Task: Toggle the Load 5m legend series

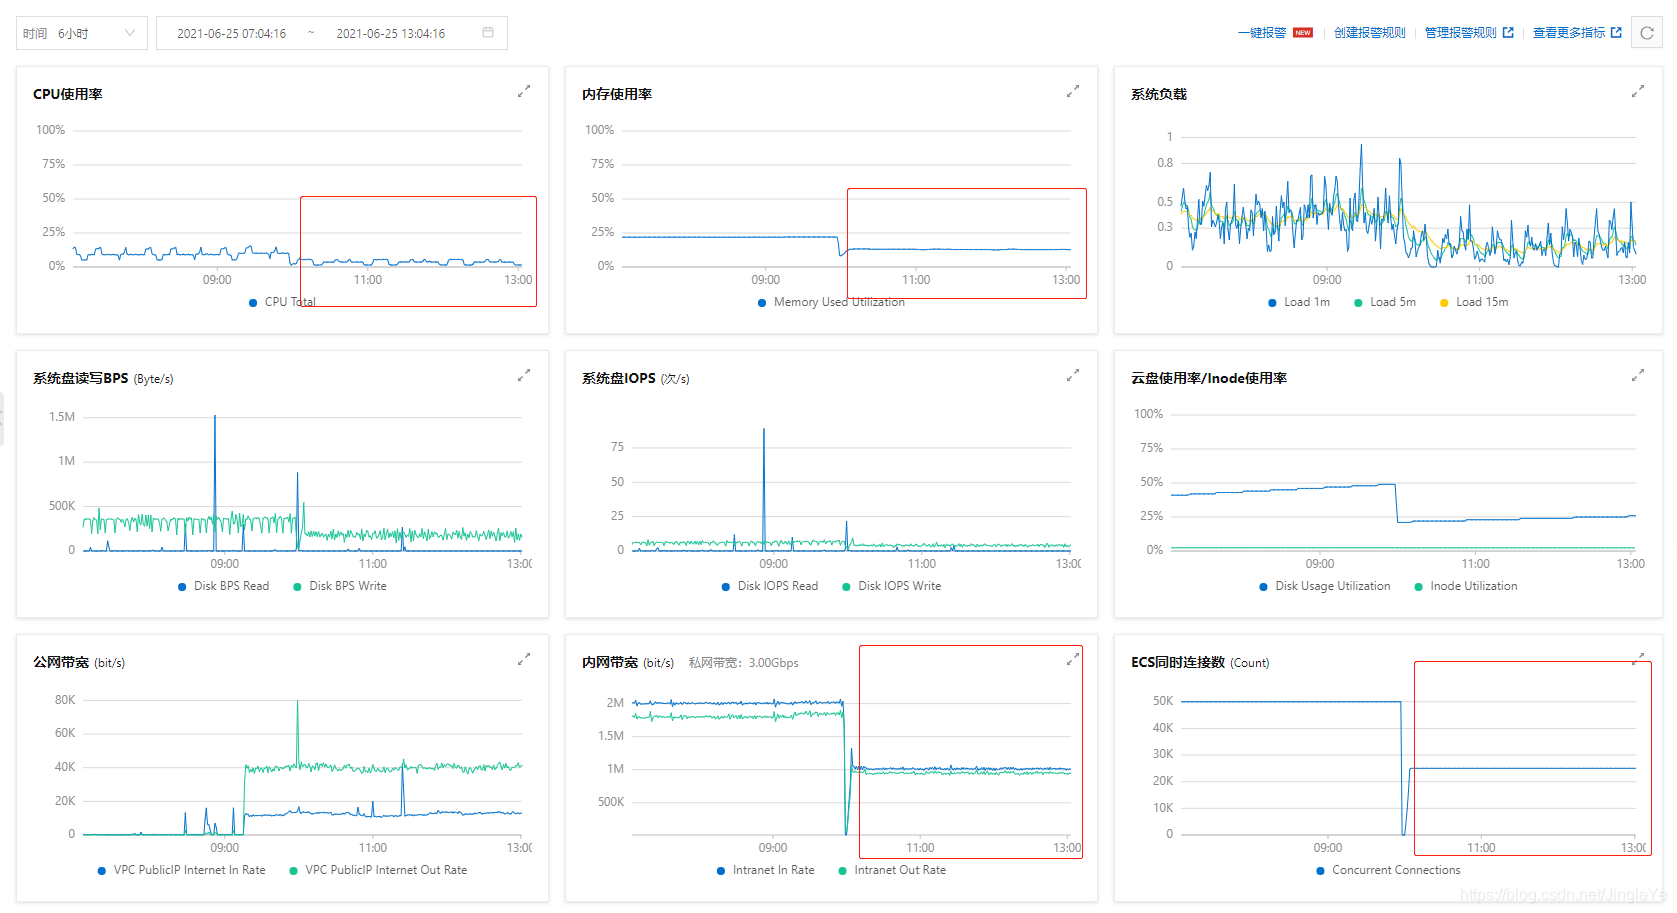Action: (x=1385, y=302)
